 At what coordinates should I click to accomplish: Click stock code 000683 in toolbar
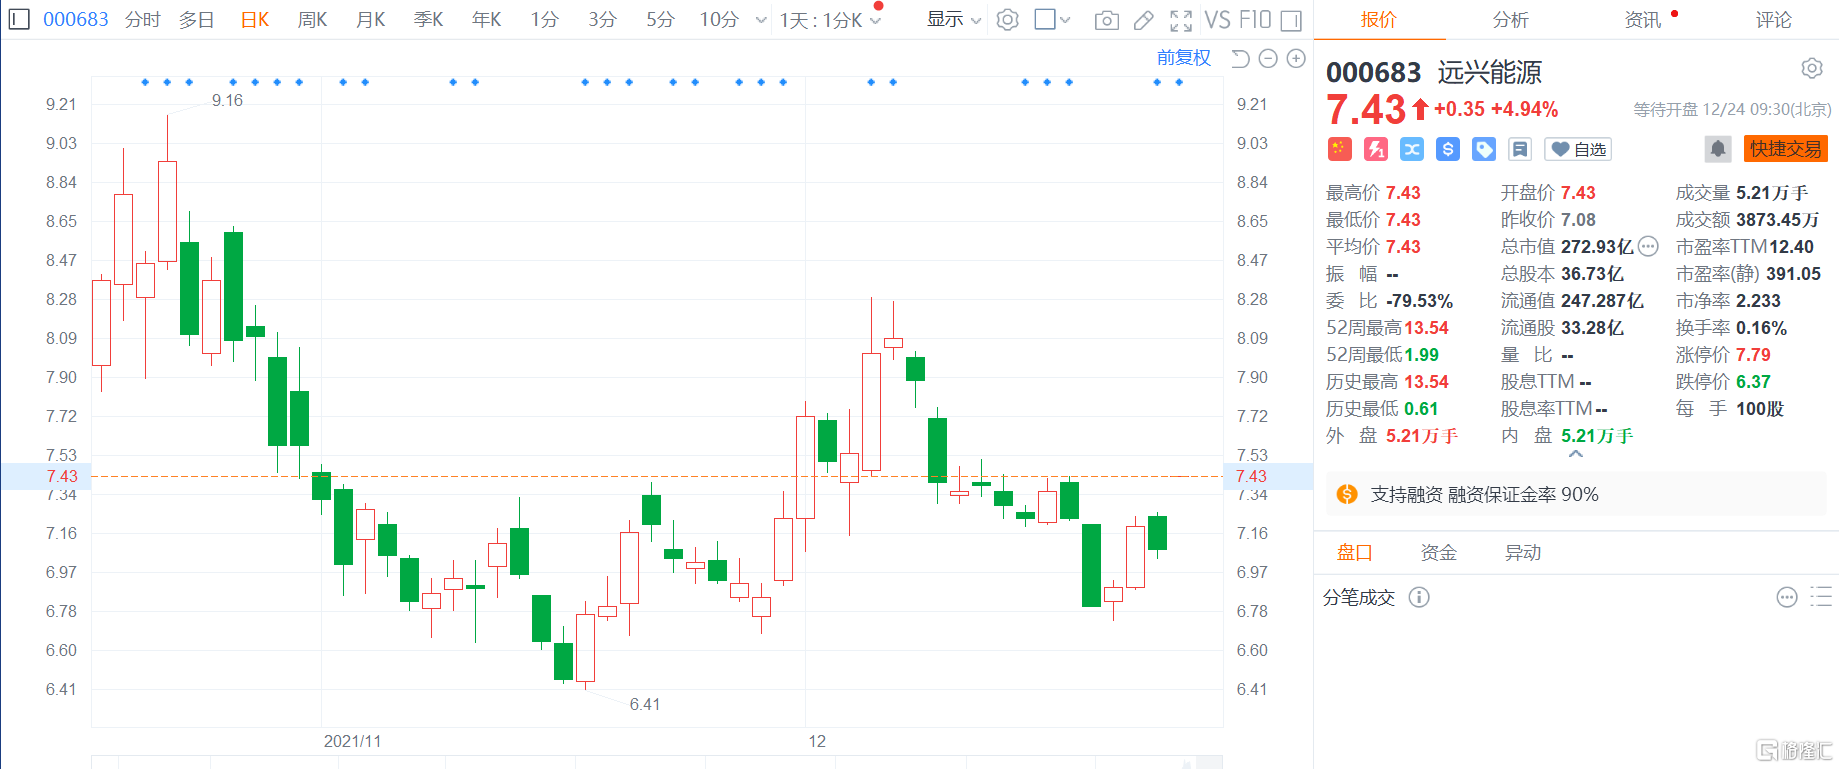point(76,20)
